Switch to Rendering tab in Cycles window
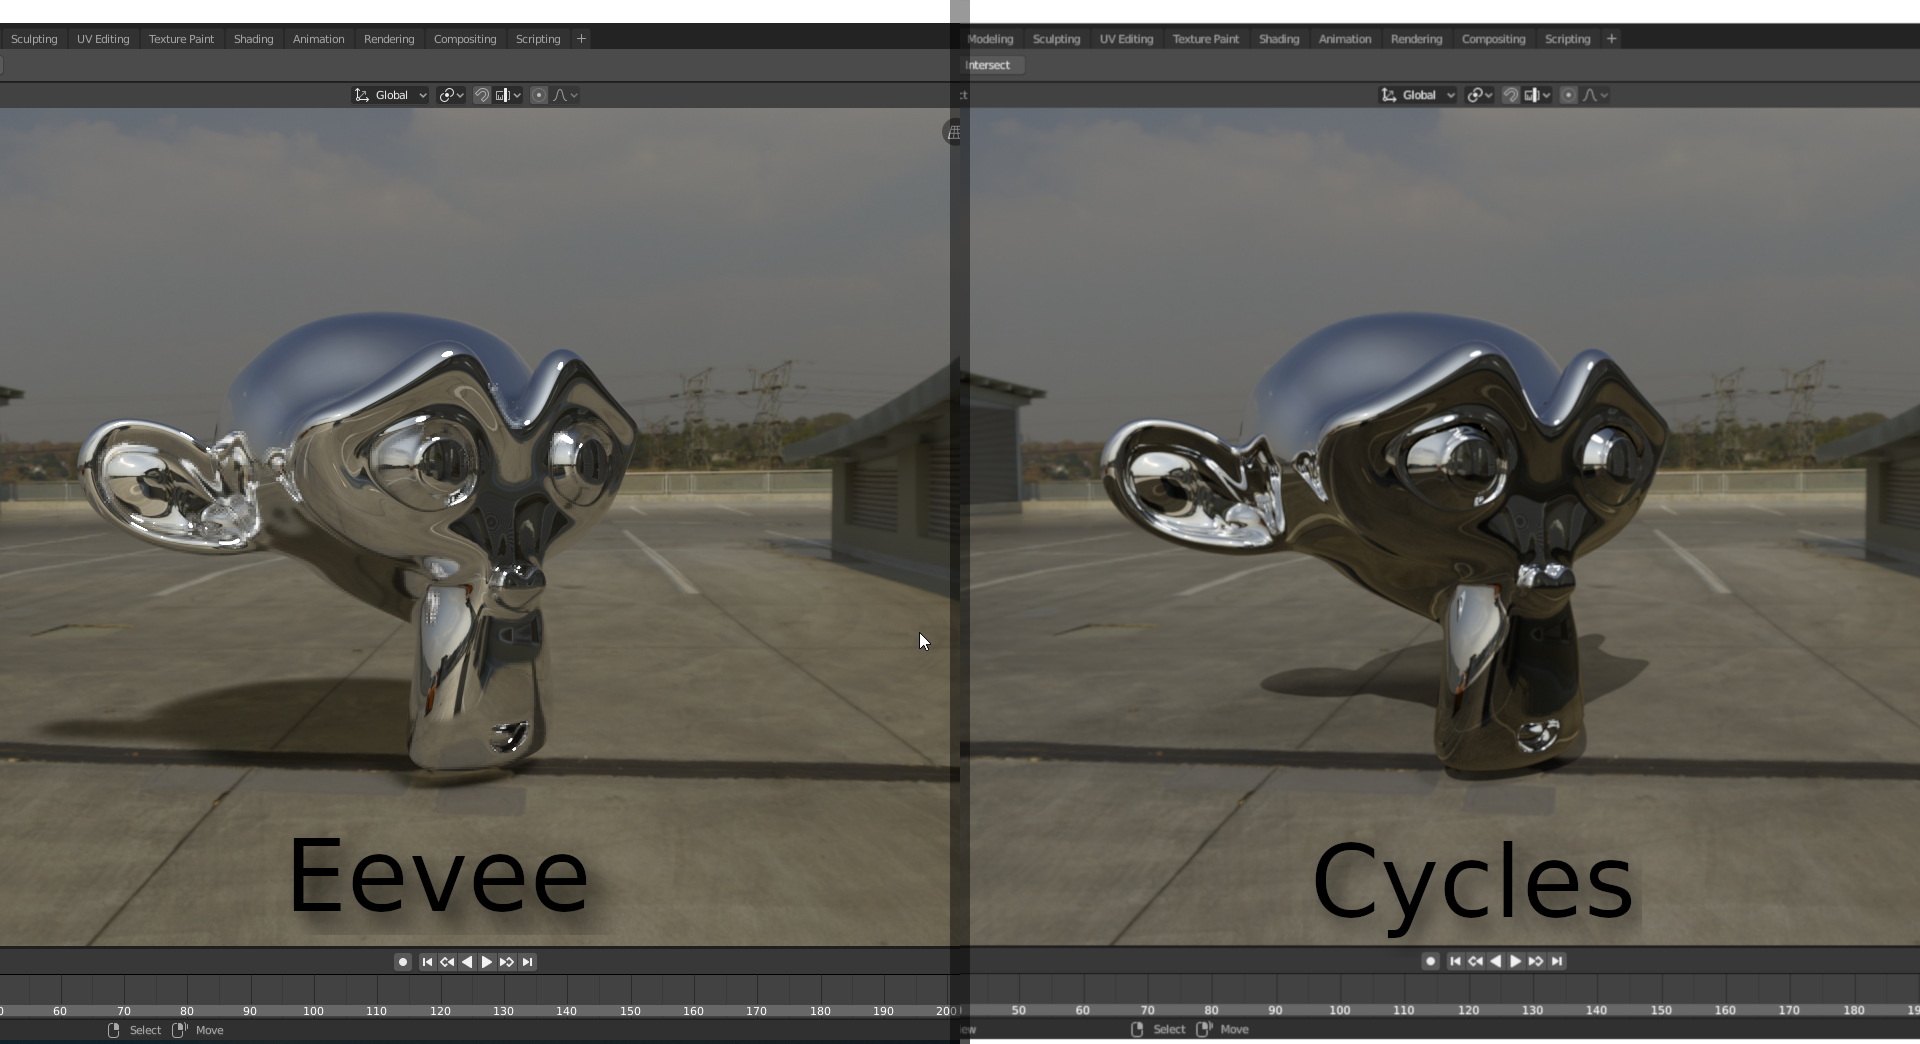The image size is (1920, 1044). tap(1416, 39)
